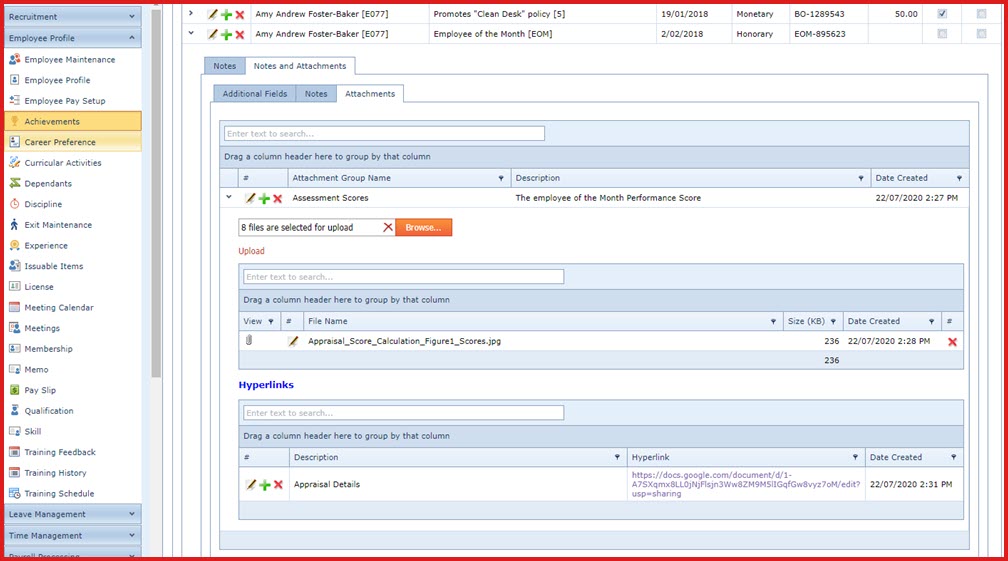Edit the Appraisal_Score_Calculation file row with pencil icon
The width and height of the screenshot is (1008, 561).
click(x=293, y=341)
